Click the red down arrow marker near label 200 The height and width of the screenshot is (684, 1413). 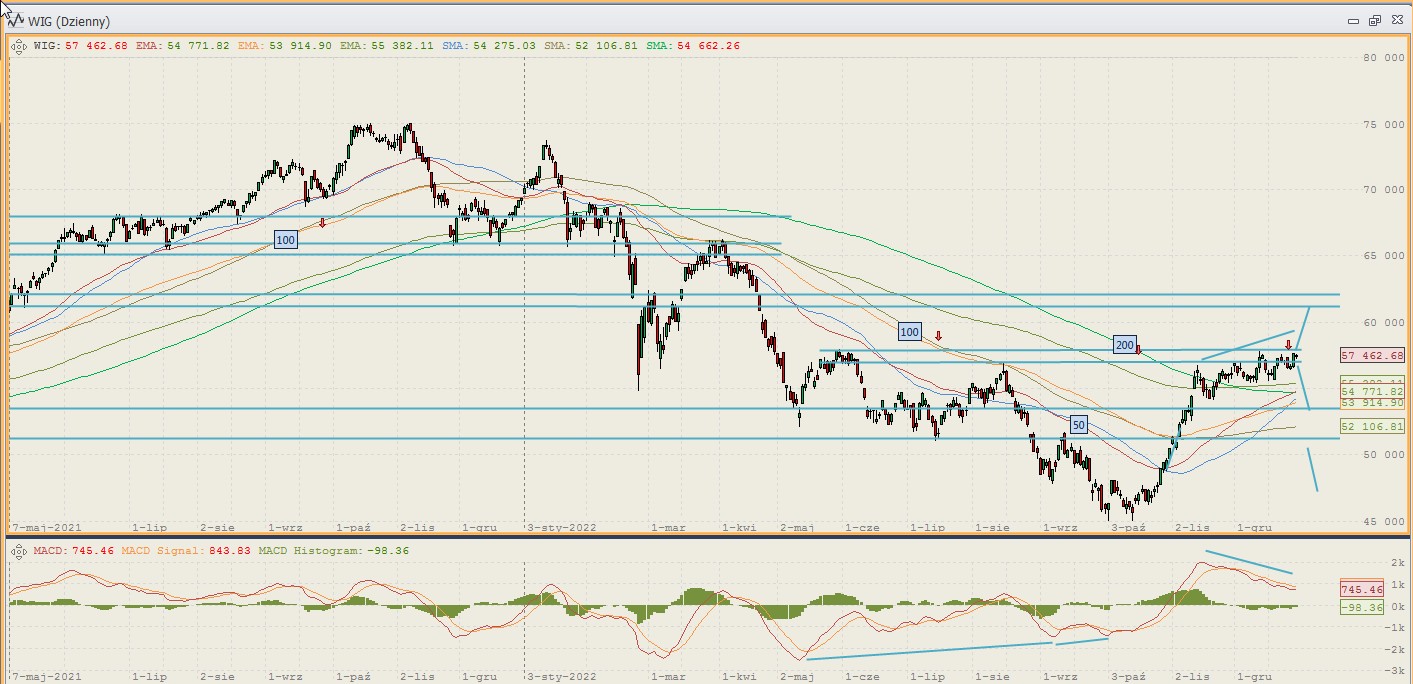point(1138,350)
